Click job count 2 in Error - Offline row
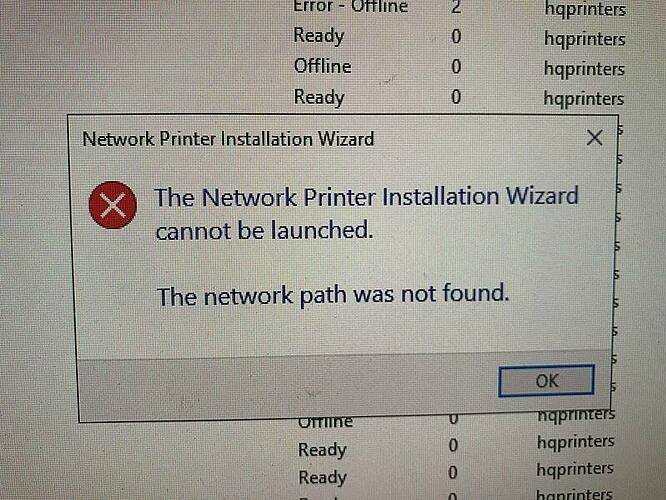Screen dimensions: 666x500 456,7
